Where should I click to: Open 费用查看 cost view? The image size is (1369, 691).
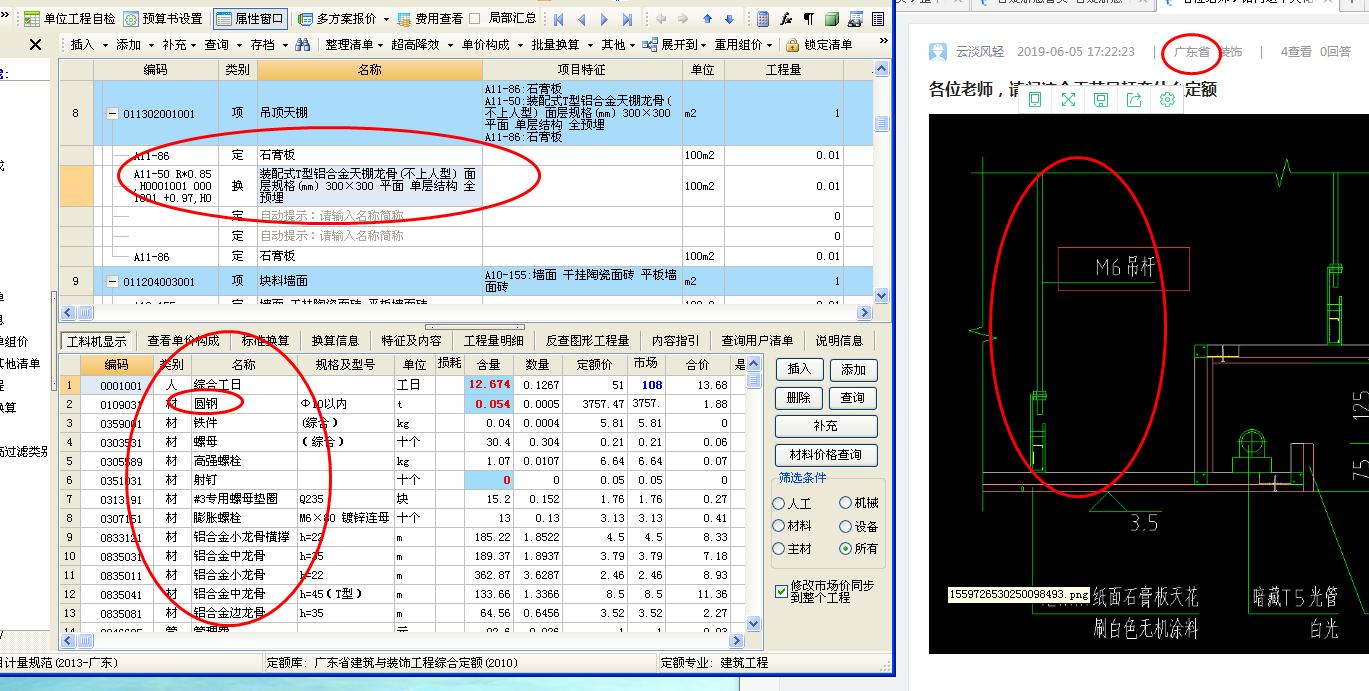(x=430, y=19)
